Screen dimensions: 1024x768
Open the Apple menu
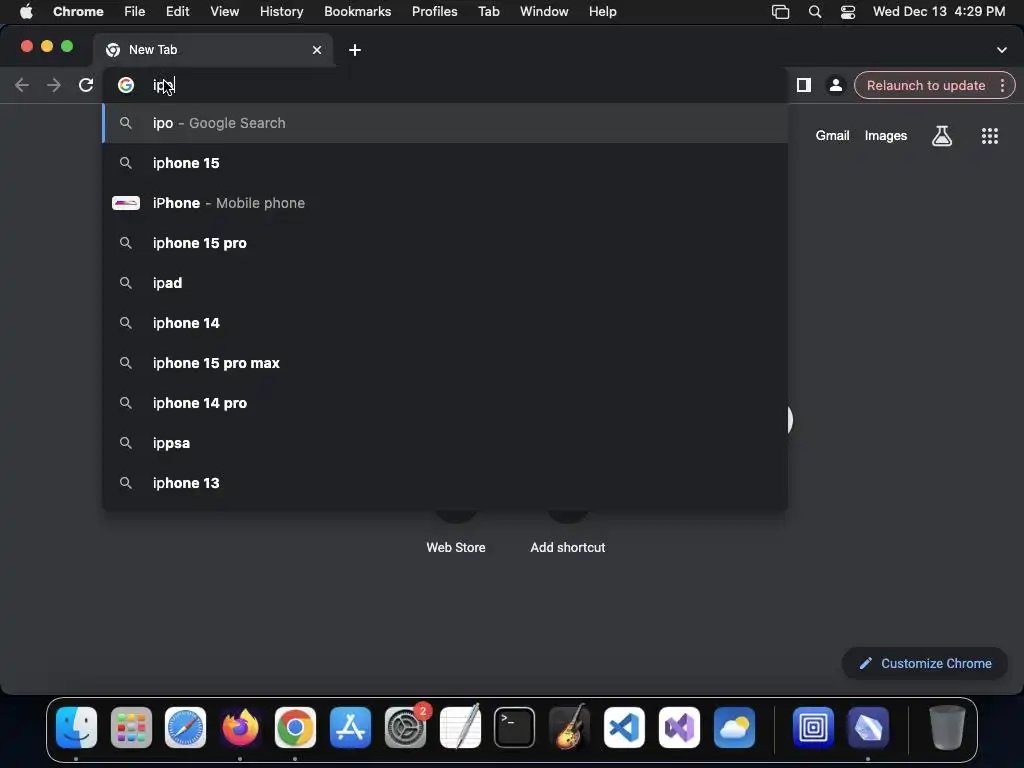pos(26,11)
